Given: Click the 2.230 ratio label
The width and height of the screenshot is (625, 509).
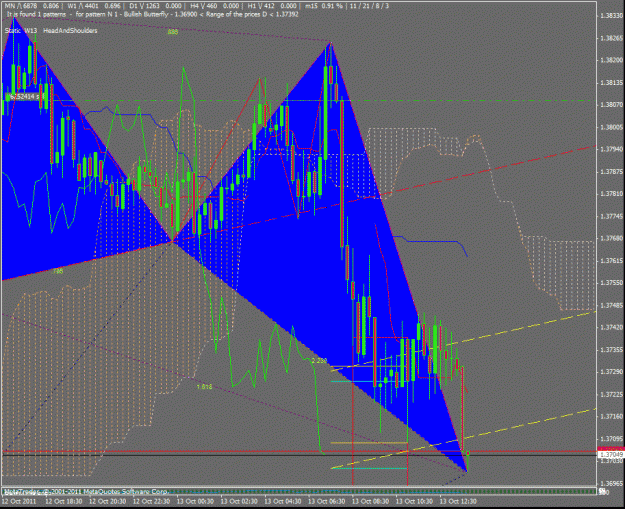Looking at the screenshot, I should (319, 361).
